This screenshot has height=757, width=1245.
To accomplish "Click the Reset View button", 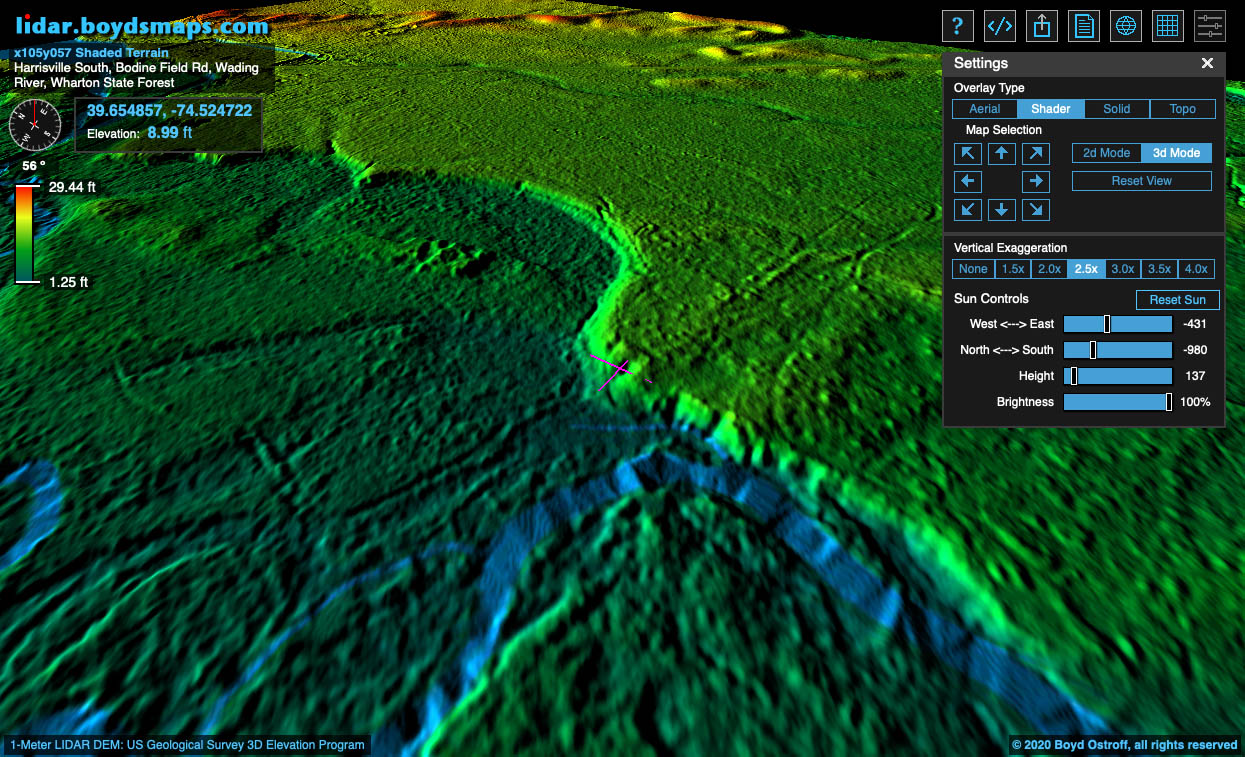I will [1141, 181].
